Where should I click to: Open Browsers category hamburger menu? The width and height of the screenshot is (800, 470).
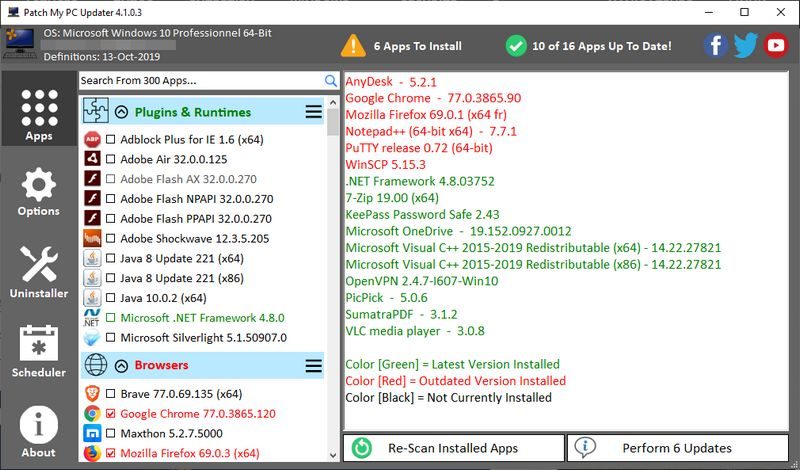pyautogui.click(x=313, y=365)
